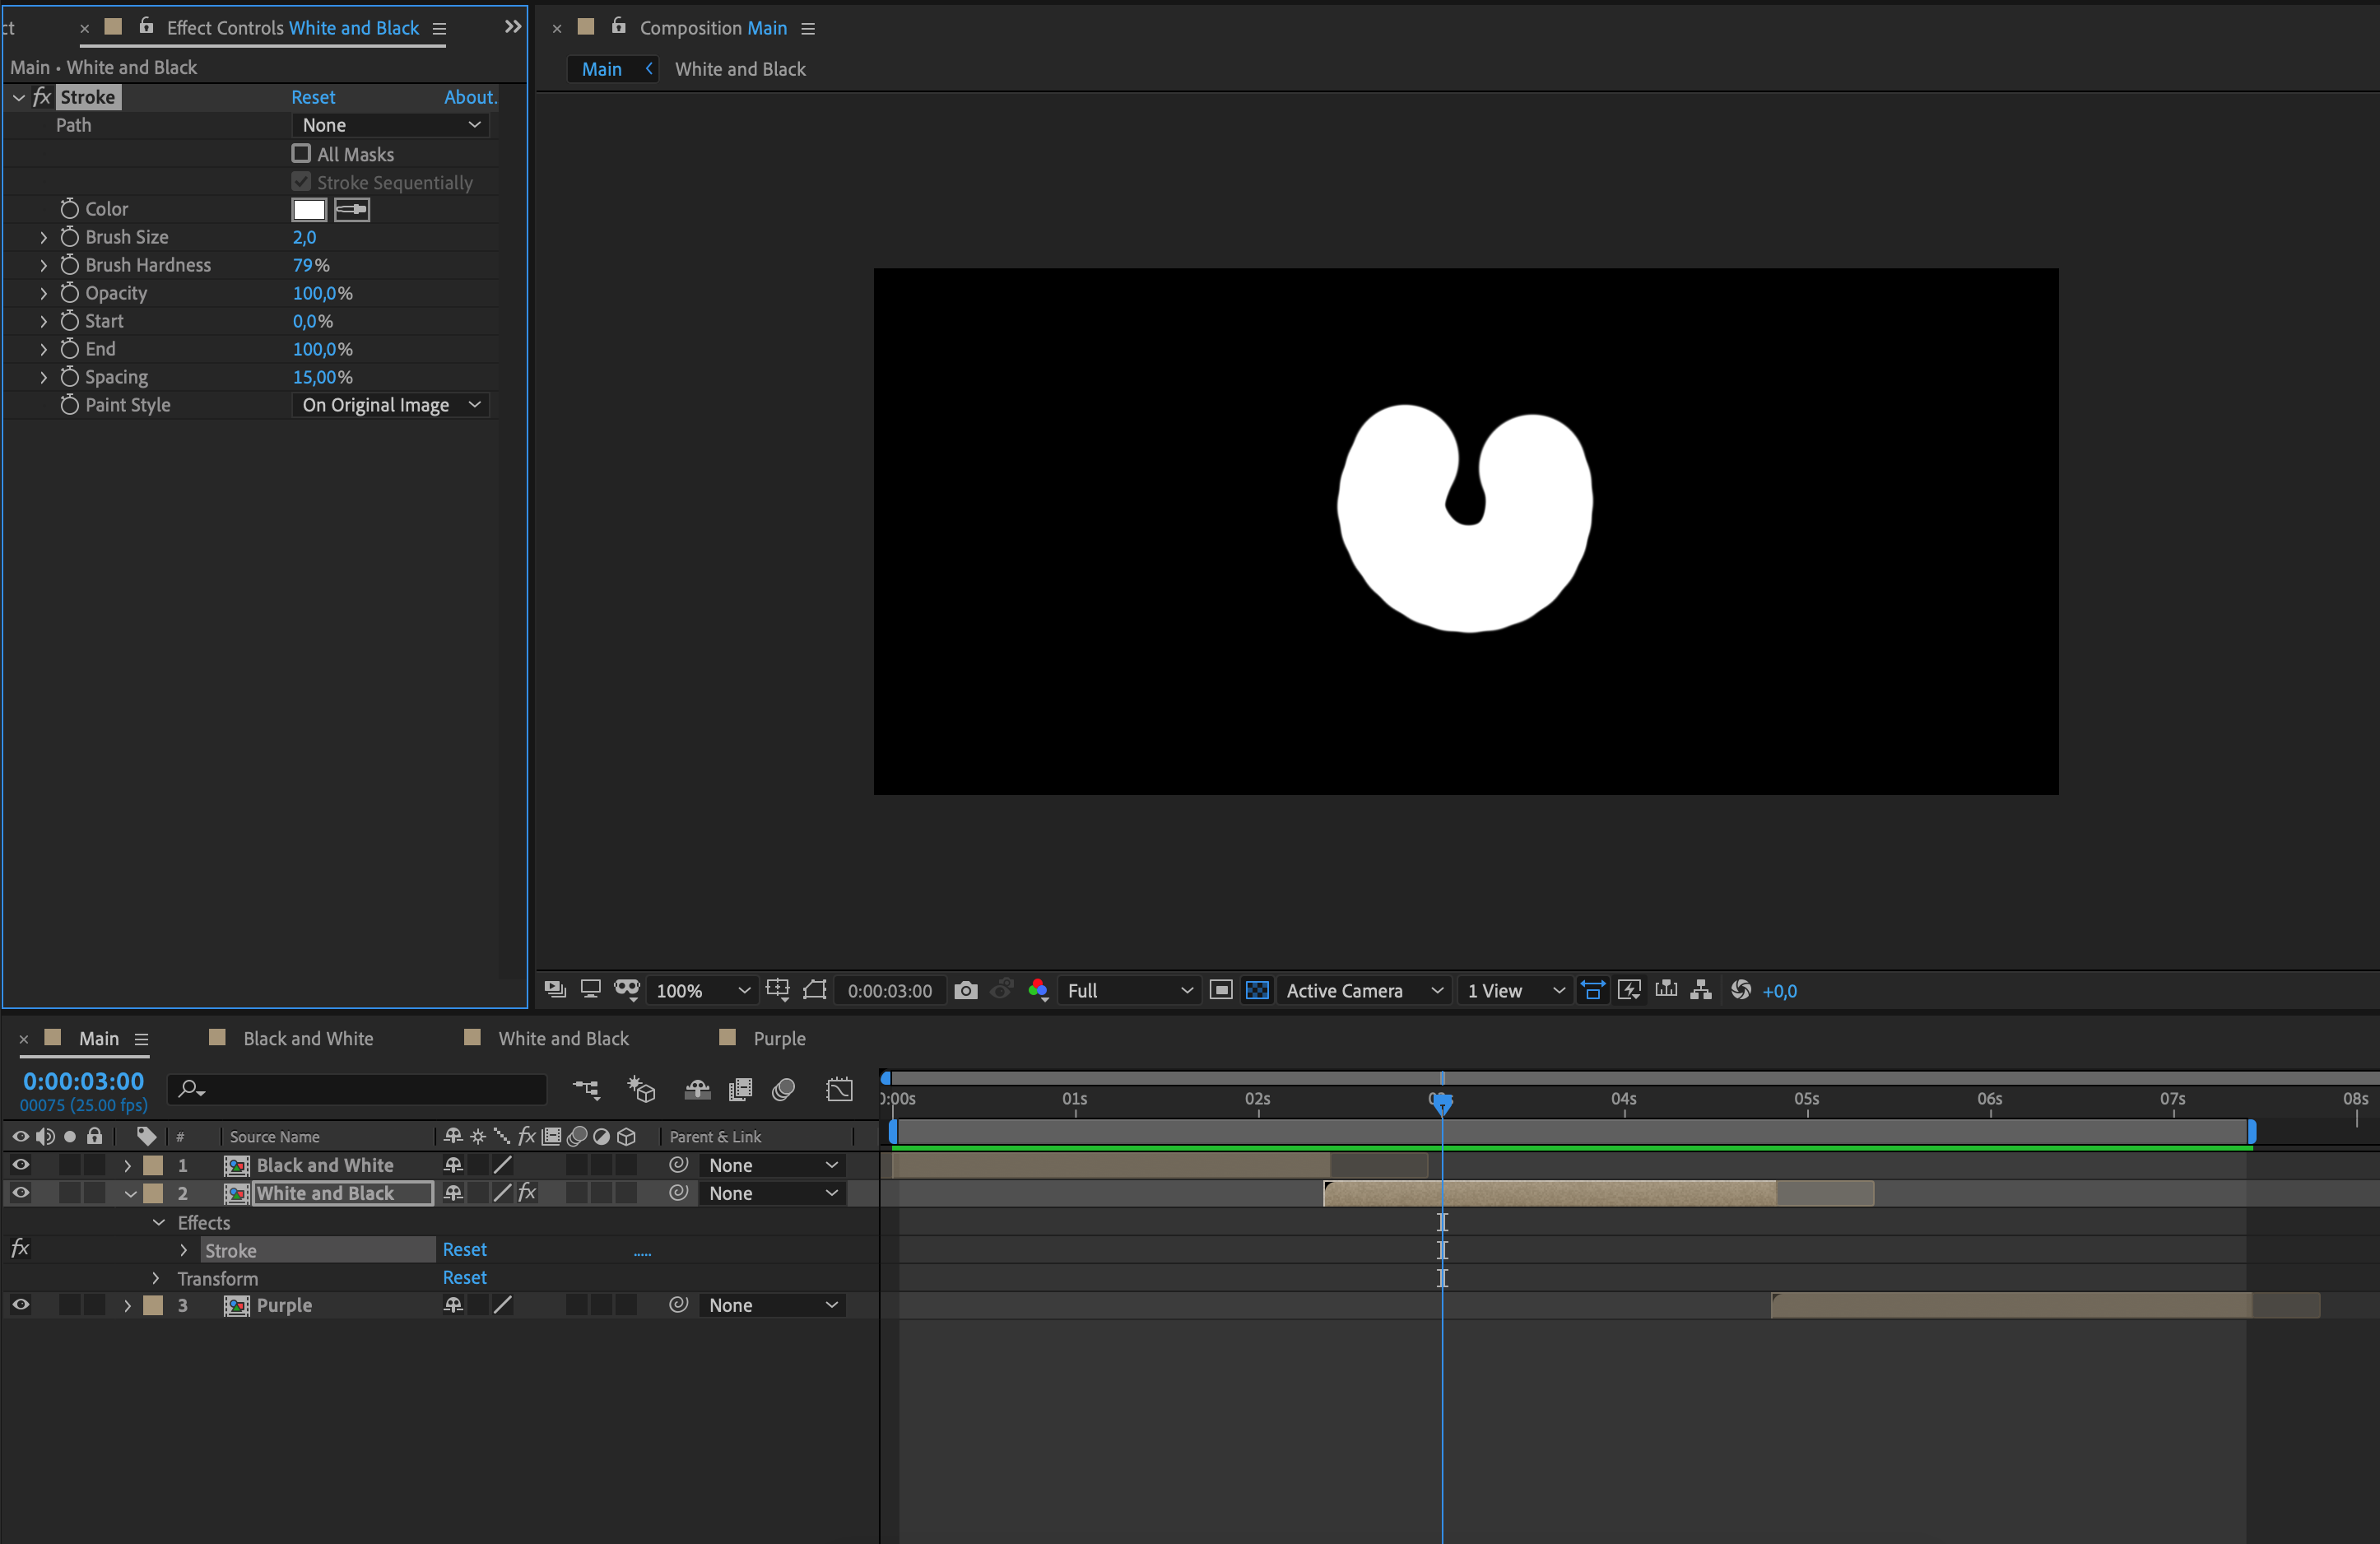The height and width of the screenshot is (1544, 2380).
Task: Switch to the Purple timeline tab
Action: 779,1038
